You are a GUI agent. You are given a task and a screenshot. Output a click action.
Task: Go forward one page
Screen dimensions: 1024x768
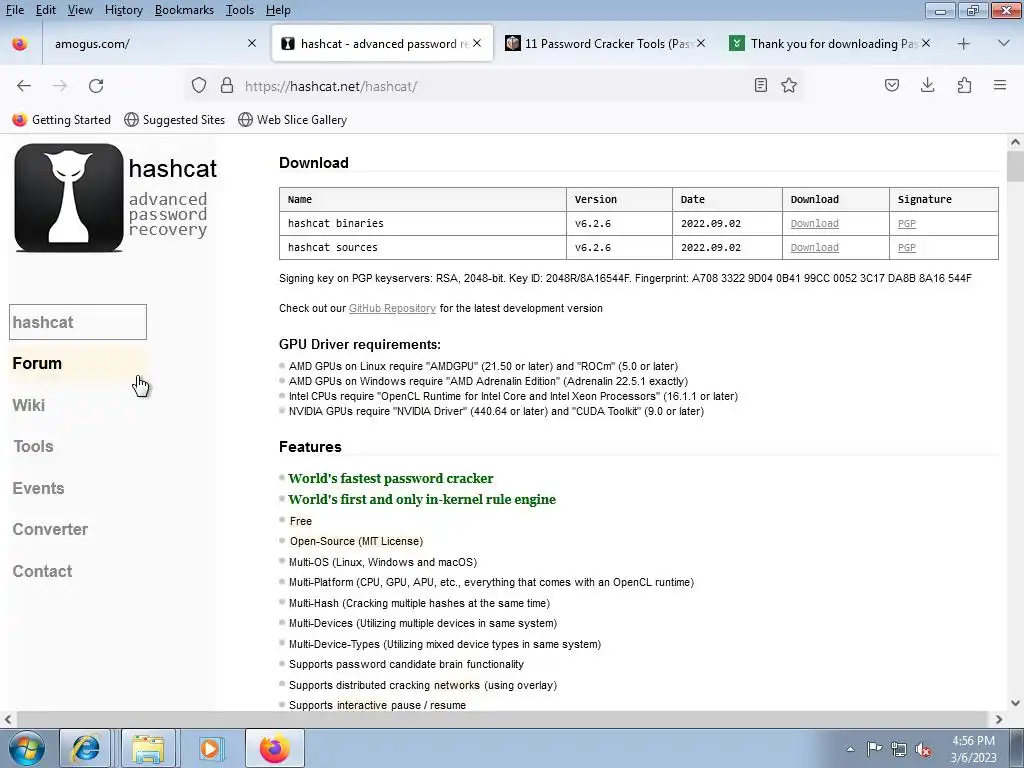point(60,86)
